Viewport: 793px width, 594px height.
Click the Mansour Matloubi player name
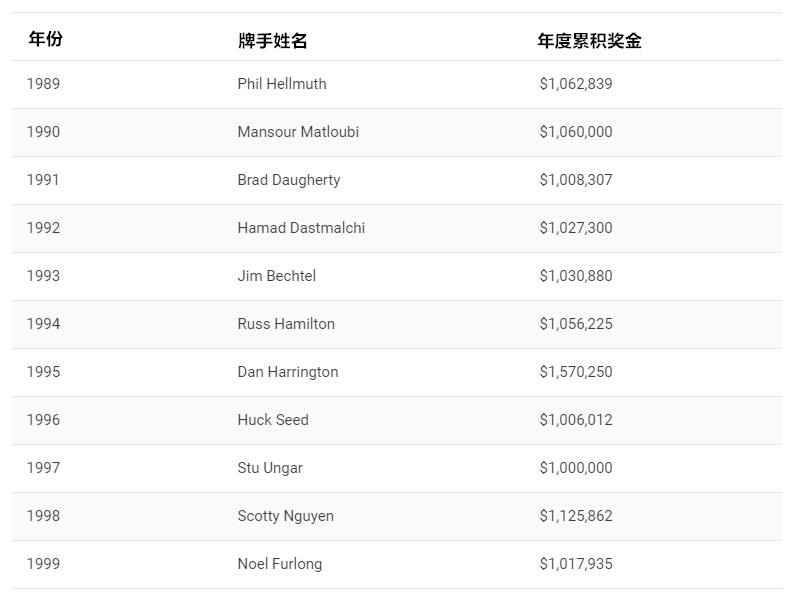298,132
